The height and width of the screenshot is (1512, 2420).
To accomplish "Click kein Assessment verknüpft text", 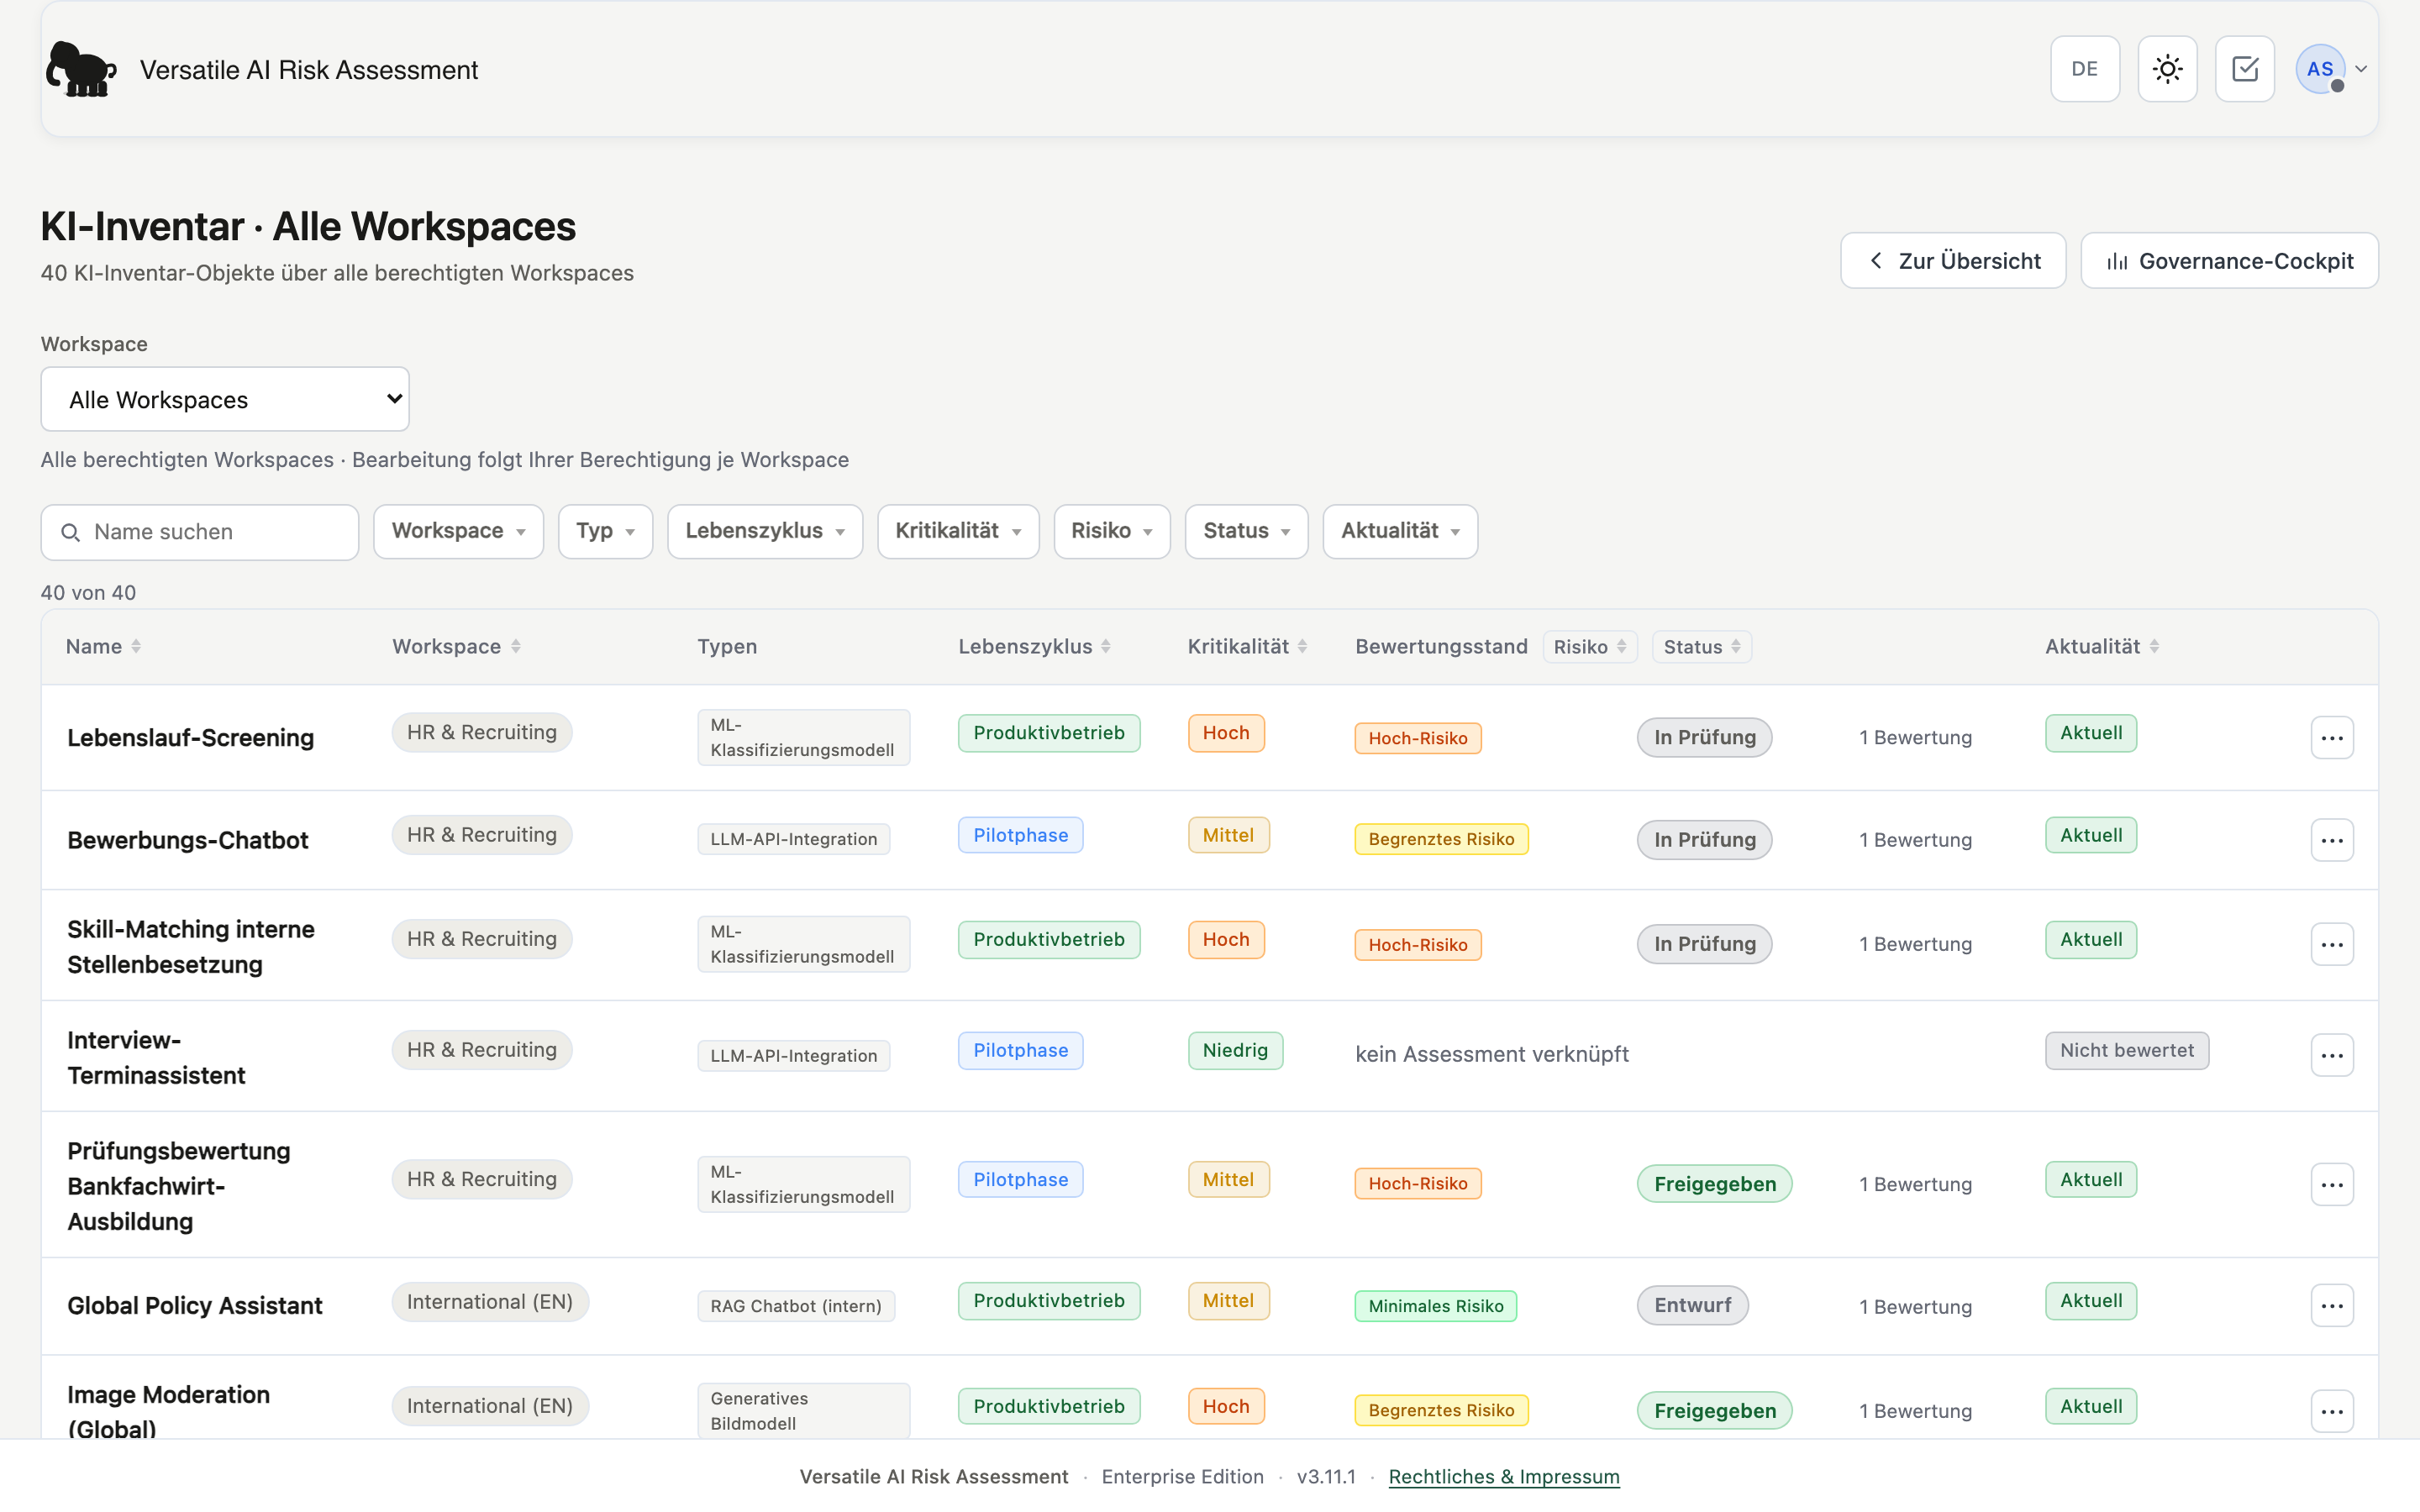I will 1492,1054.
